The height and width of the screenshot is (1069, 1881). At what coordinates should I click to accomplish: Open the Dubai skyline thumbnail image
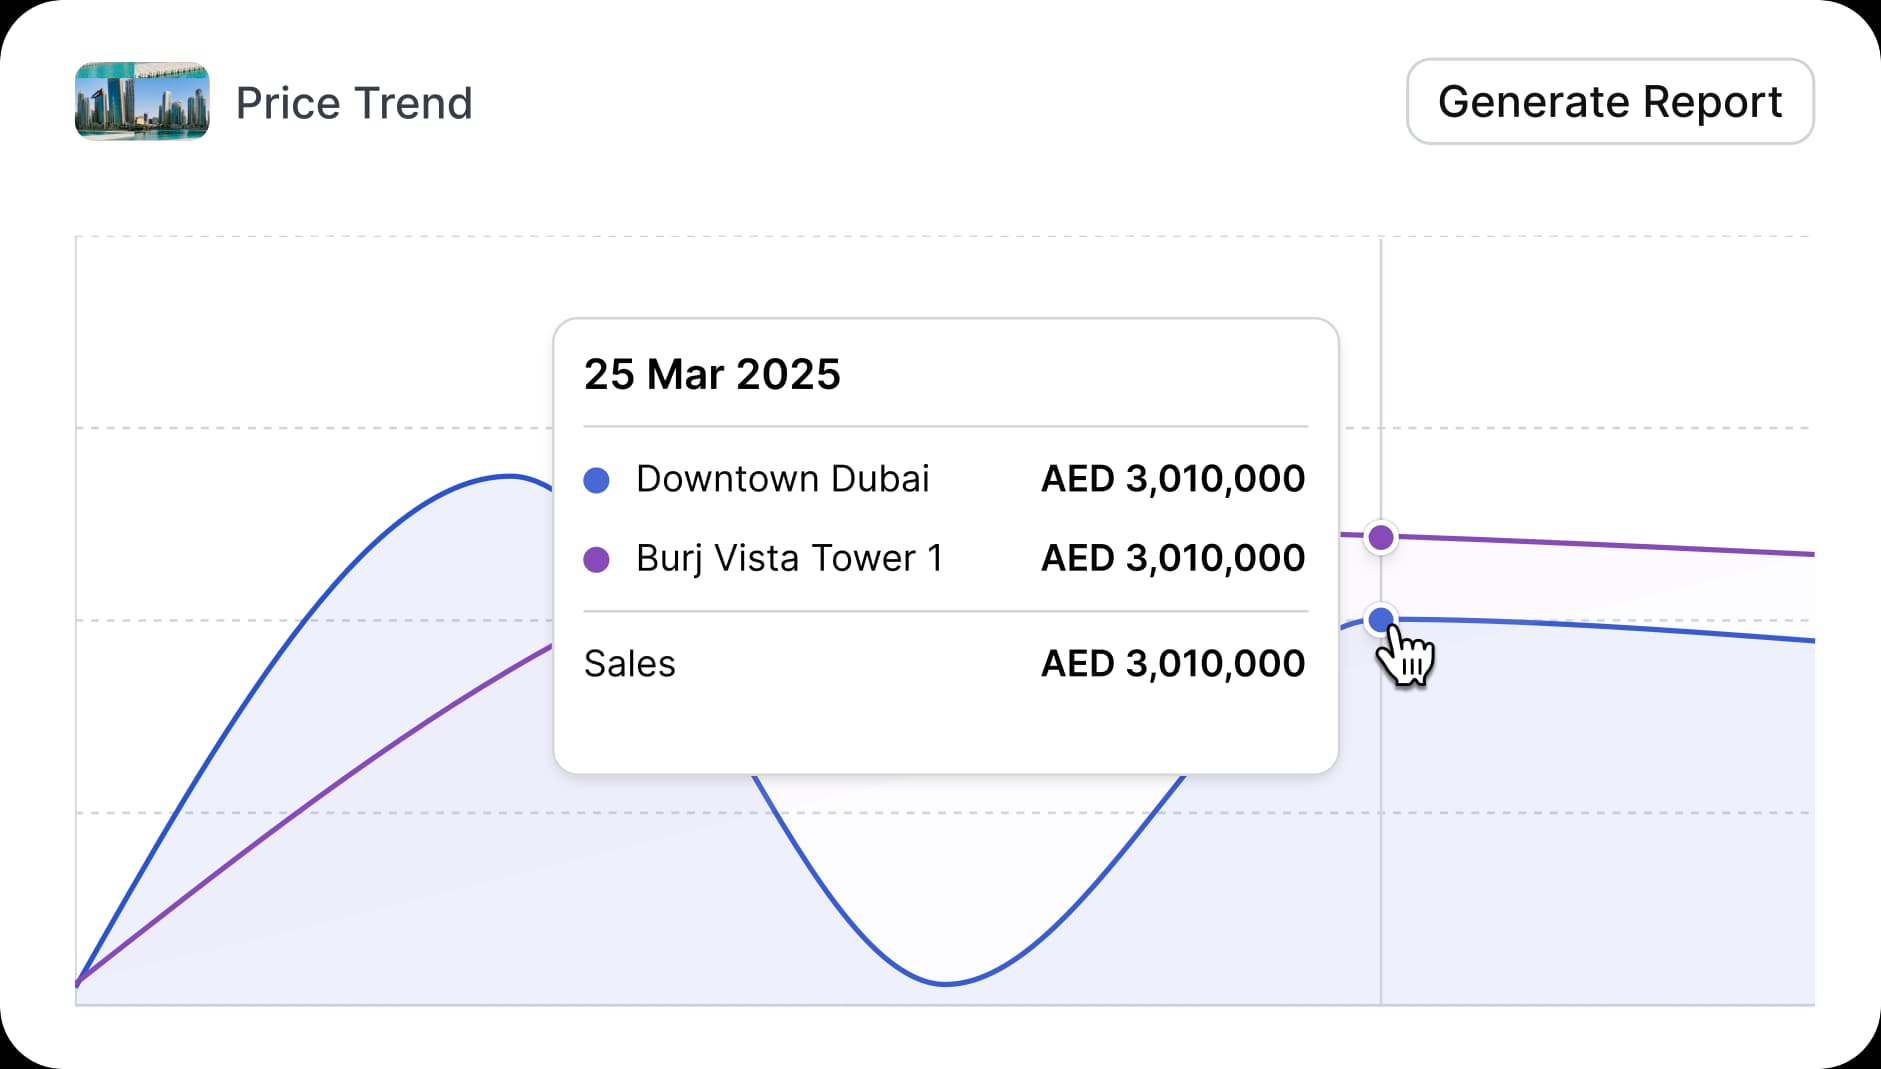coord(142,101)
